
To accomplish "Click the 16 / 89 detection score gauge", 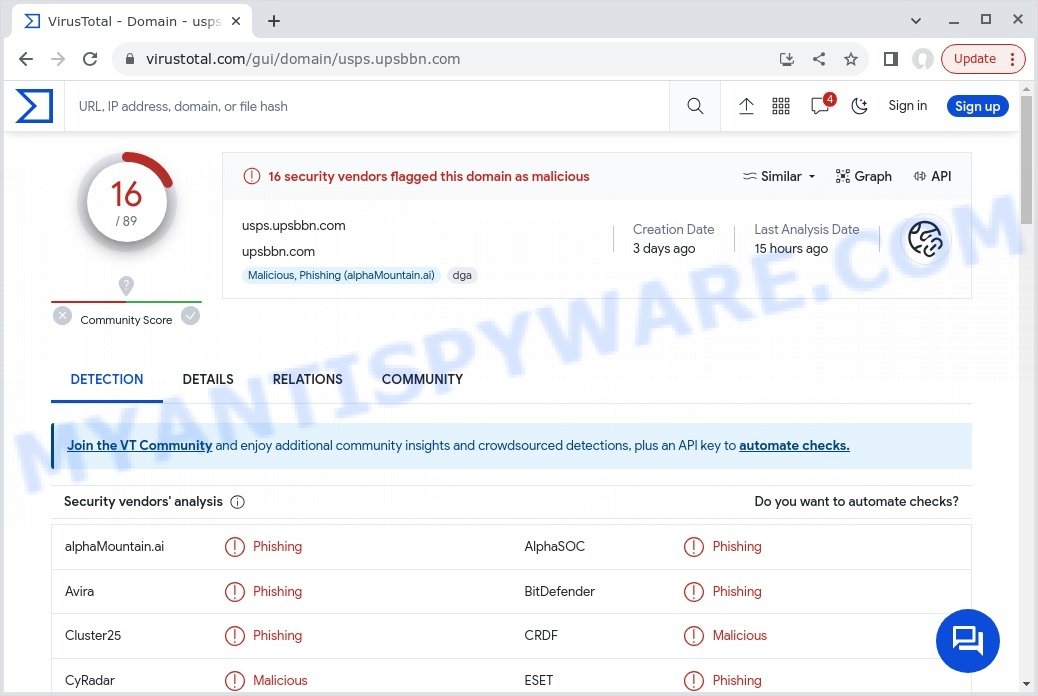I will point(126,203).
